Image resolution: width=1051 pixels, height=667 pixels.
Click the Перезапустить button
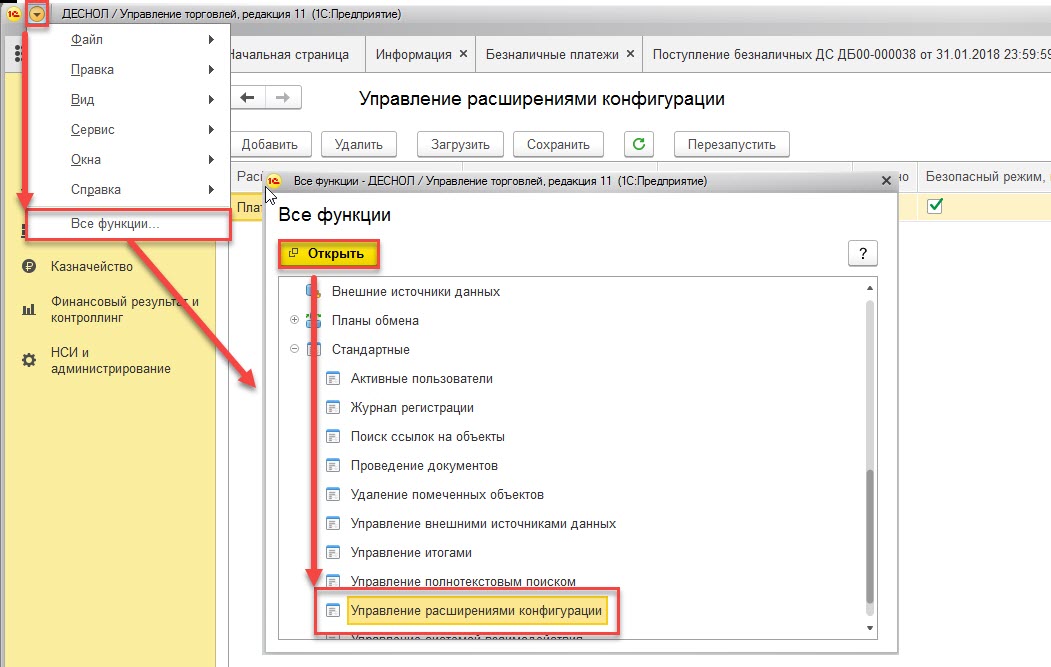tap(731, 144)
